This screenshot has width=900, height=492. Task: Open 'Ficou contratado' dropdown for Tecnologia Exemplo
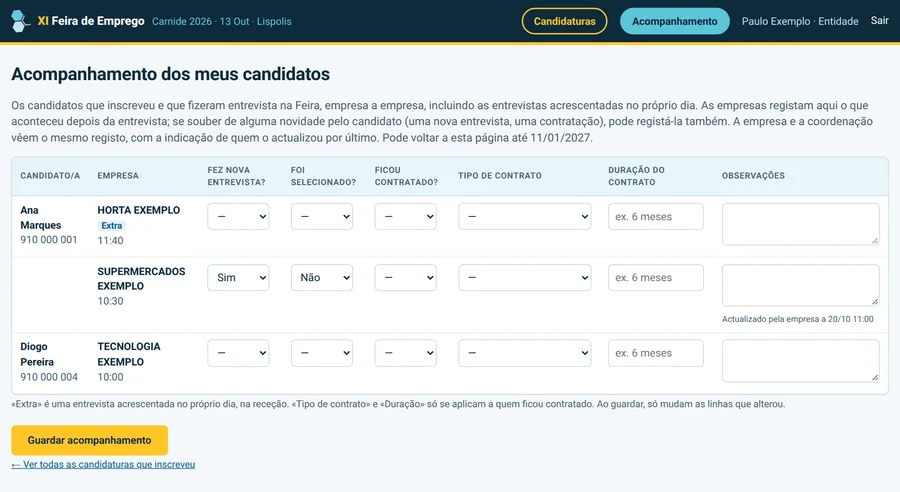point(406,353)
